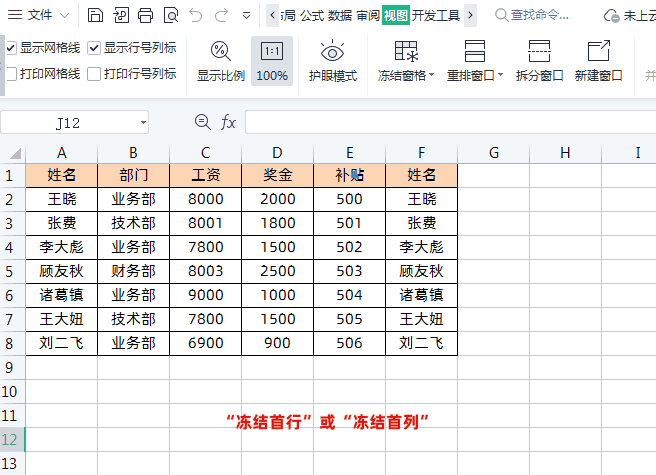Click the 冻结窗格 freeze panes icon
The height and width of the screenshot is (475, 656).
click(x=406, y=51)
